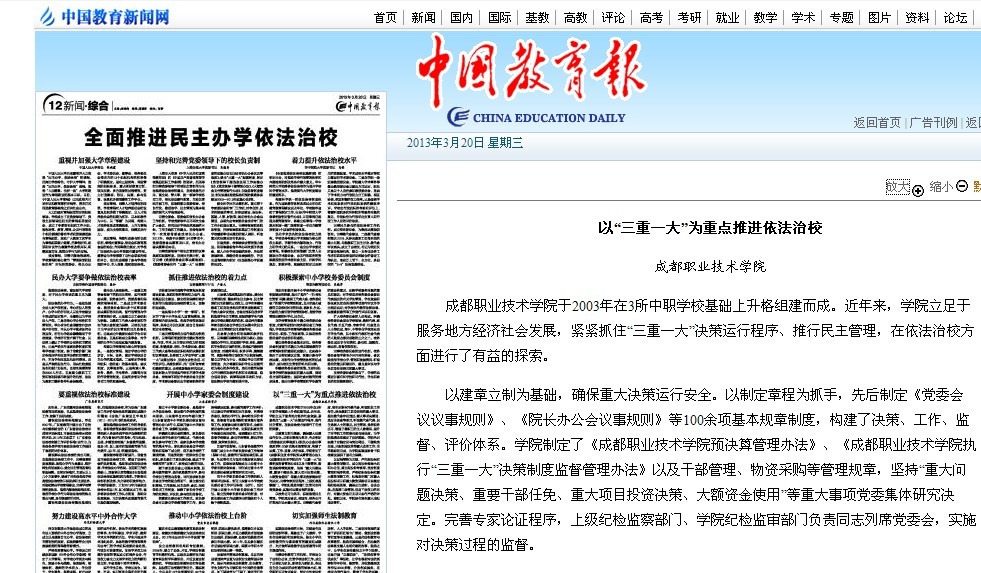Open the page article 要重视依法治校标准建设
981x573 pixels.
click(x=94, y=394)
